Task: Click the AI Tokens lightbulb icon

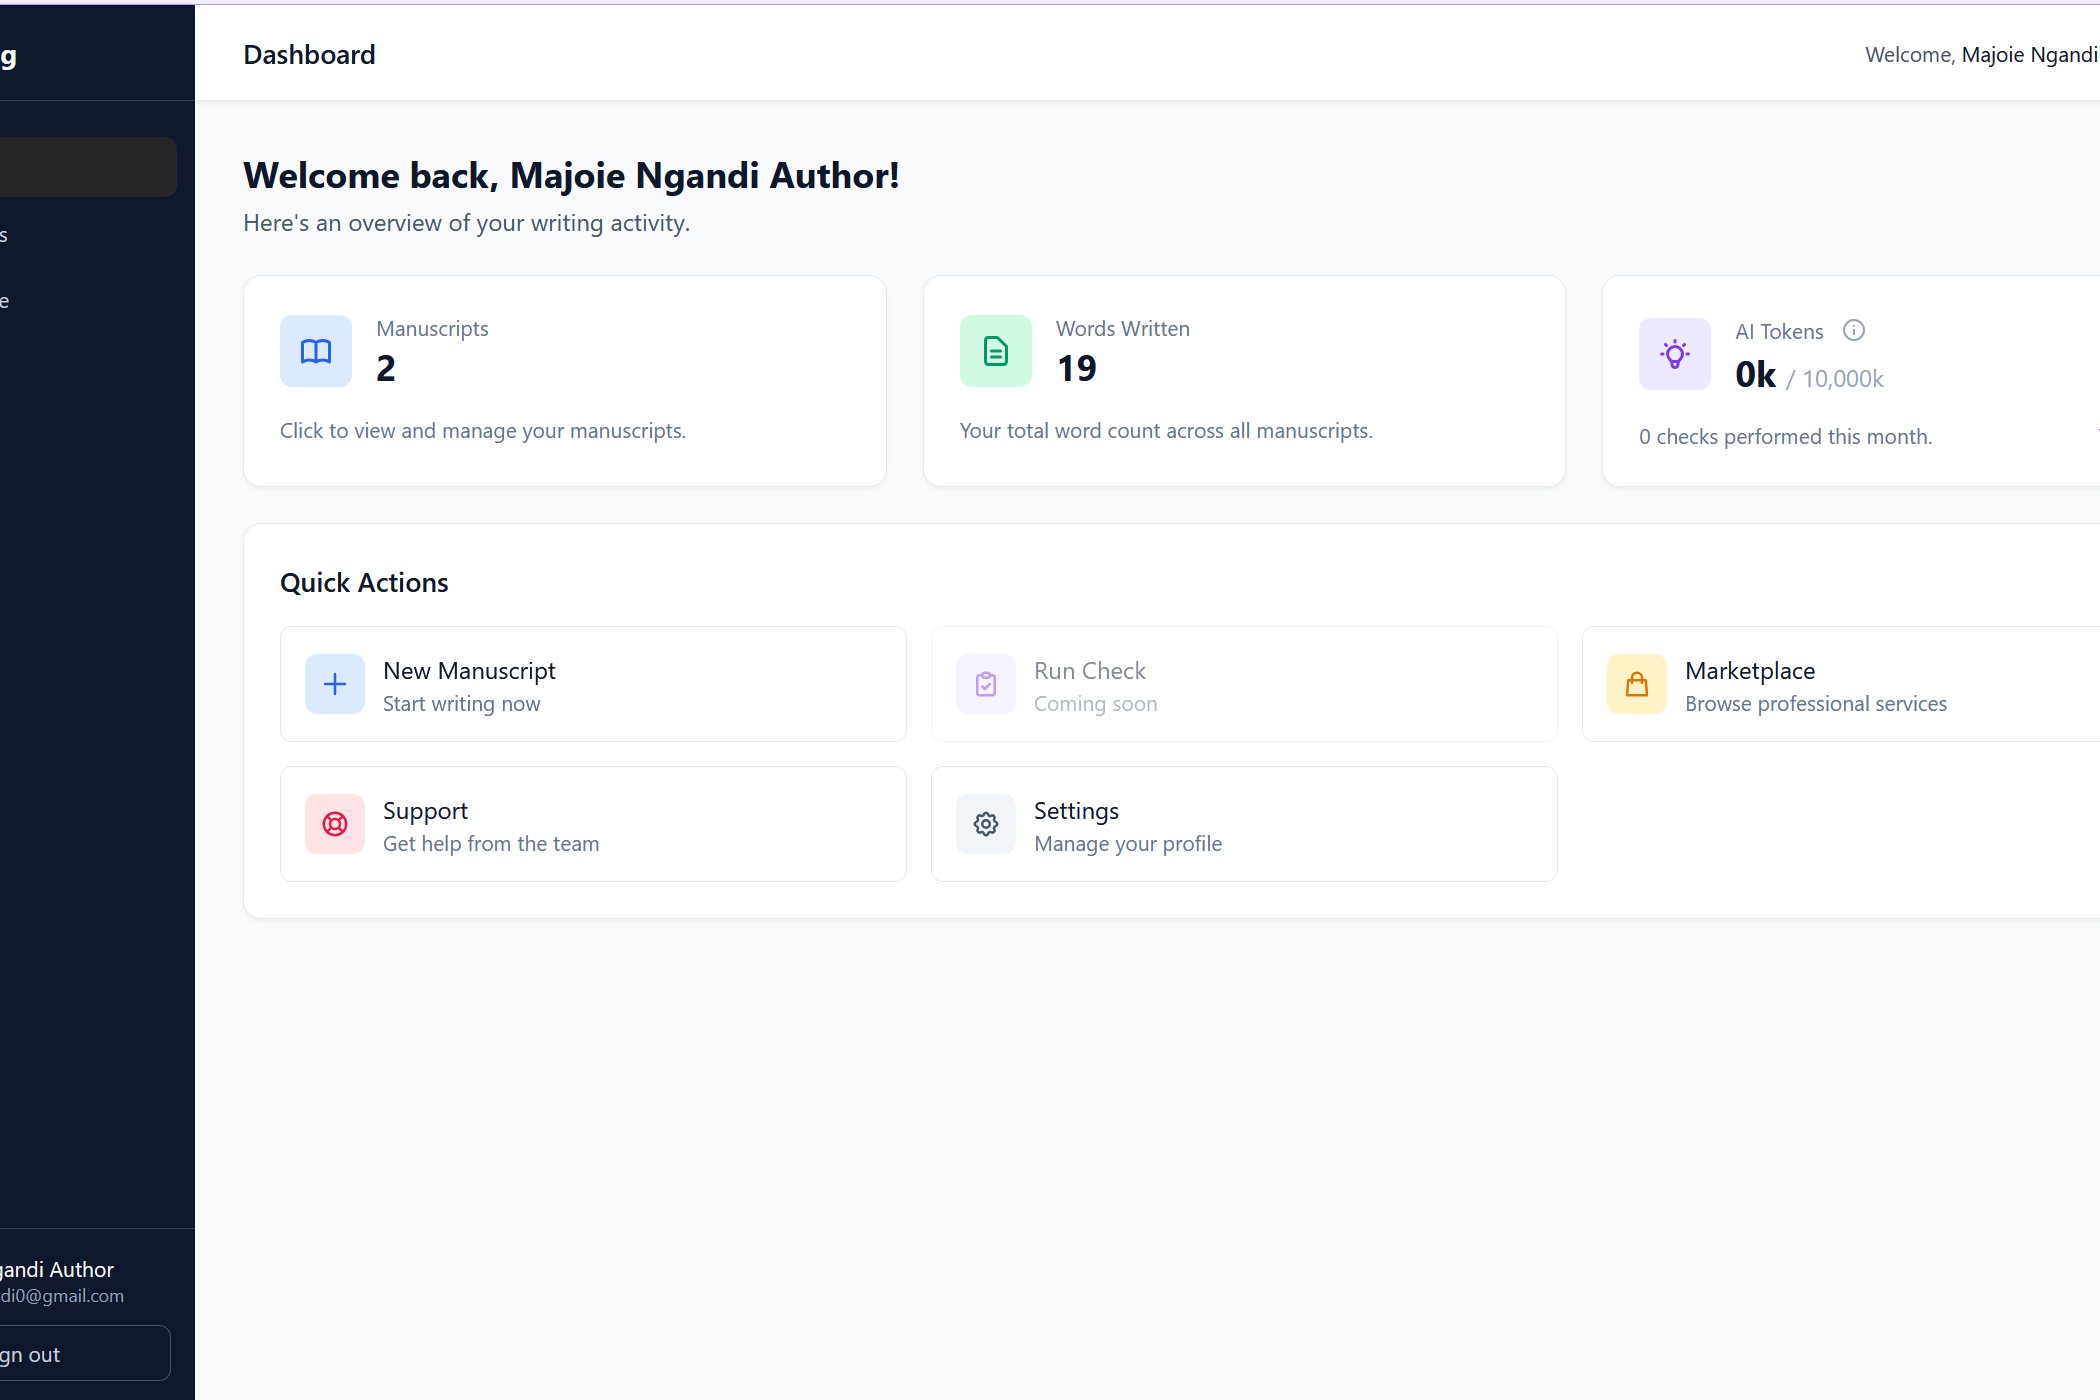Action: [x=1674, y=354]
